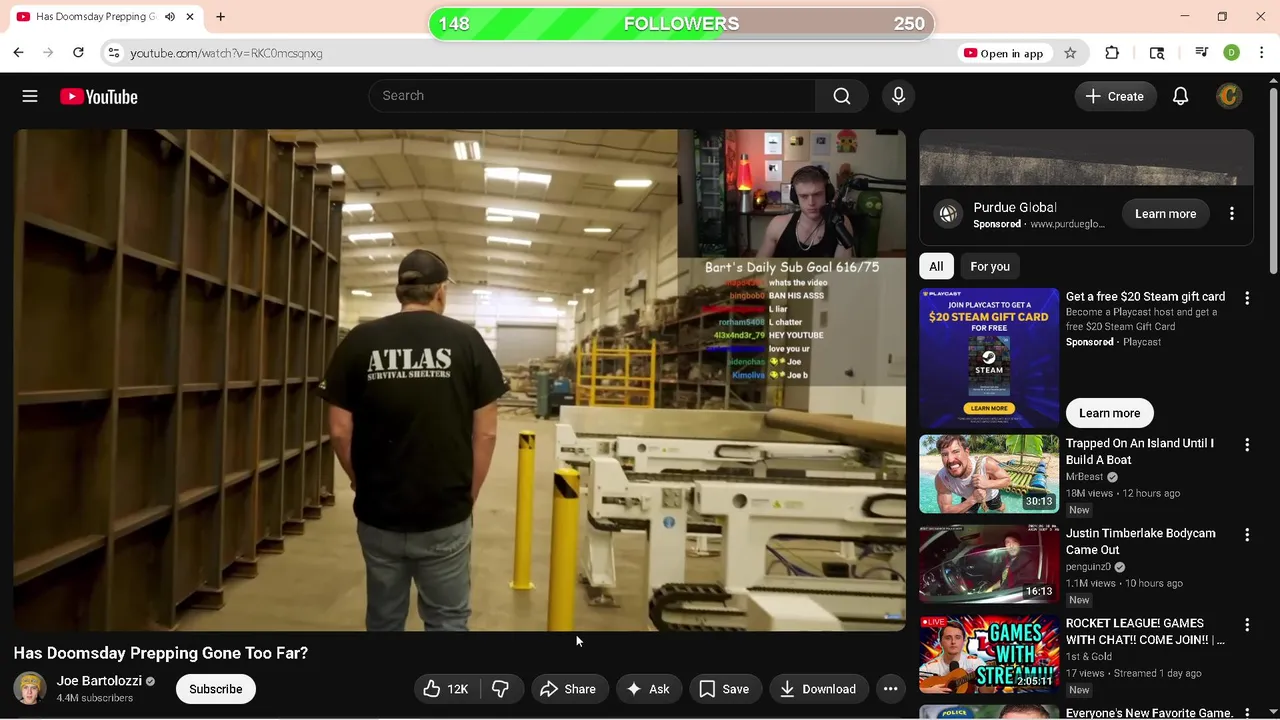
Task: Open options for Rocket League stream
Action: click(1247, 625)
